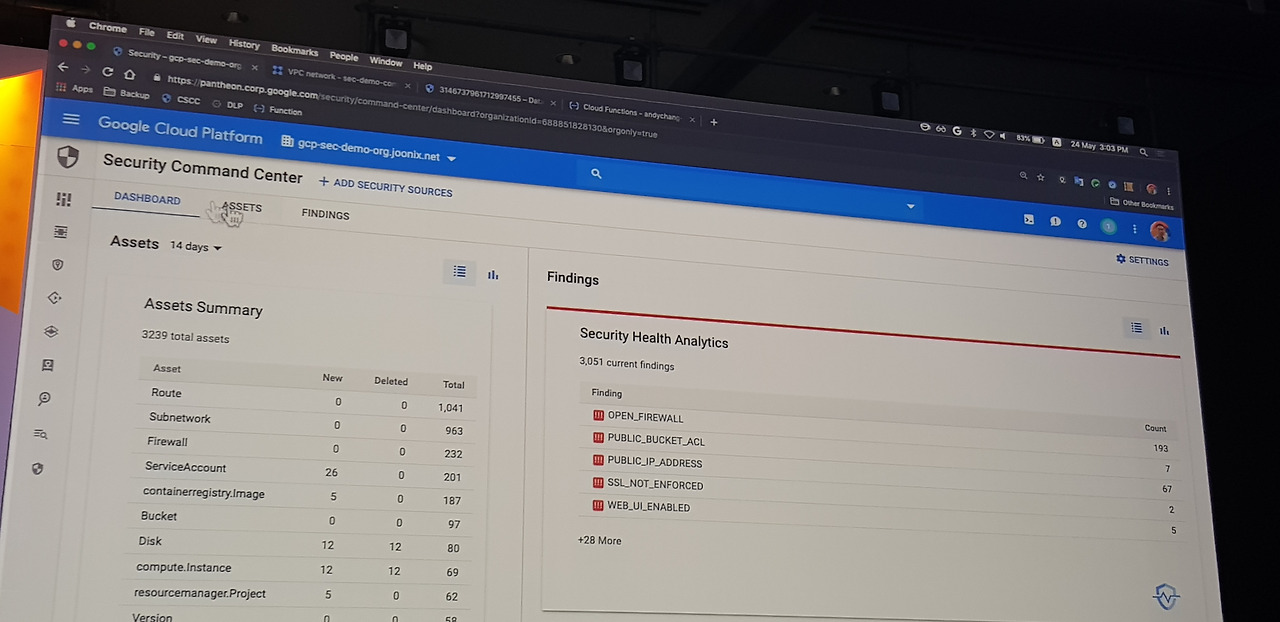Open macOS Spotlight search icon
This screenshot has height=622, width=1280.
1144,152
